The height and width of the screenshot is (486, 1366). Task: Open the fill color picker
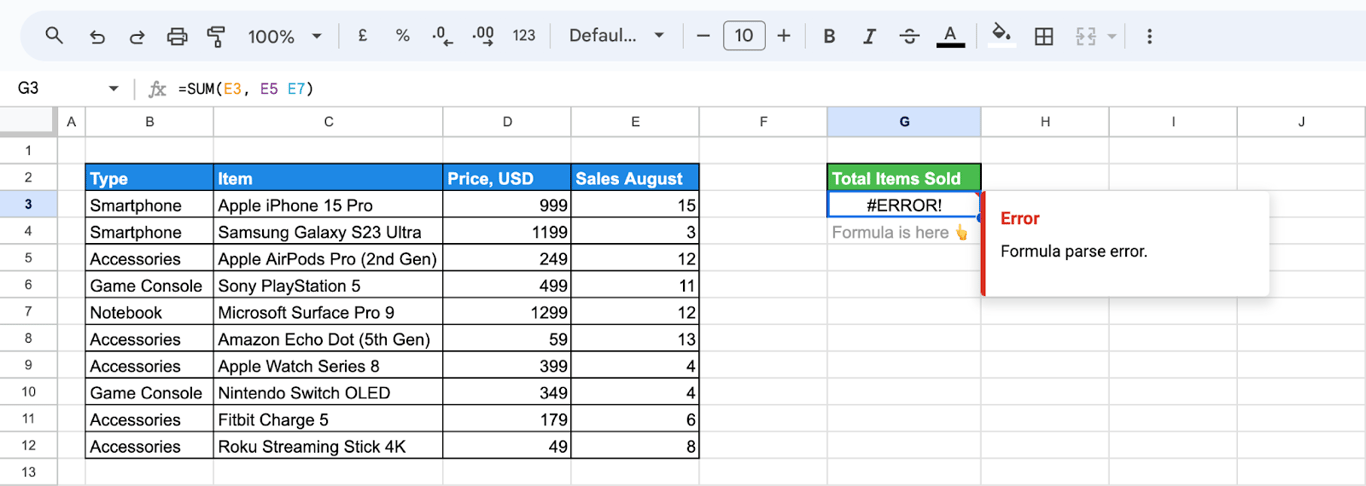pyautogui.click(x=1001, y=36)
